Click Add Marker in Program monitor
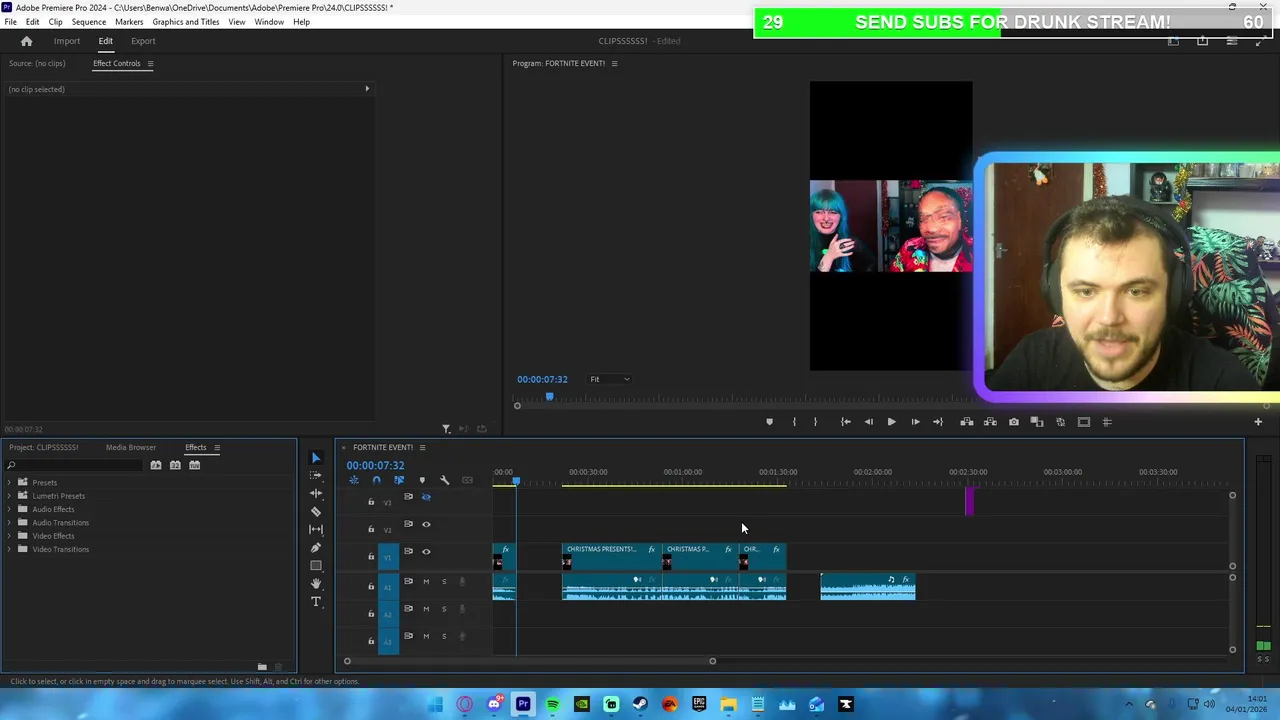This screenshot has width=1280, height=720. [x=769, y=422]
